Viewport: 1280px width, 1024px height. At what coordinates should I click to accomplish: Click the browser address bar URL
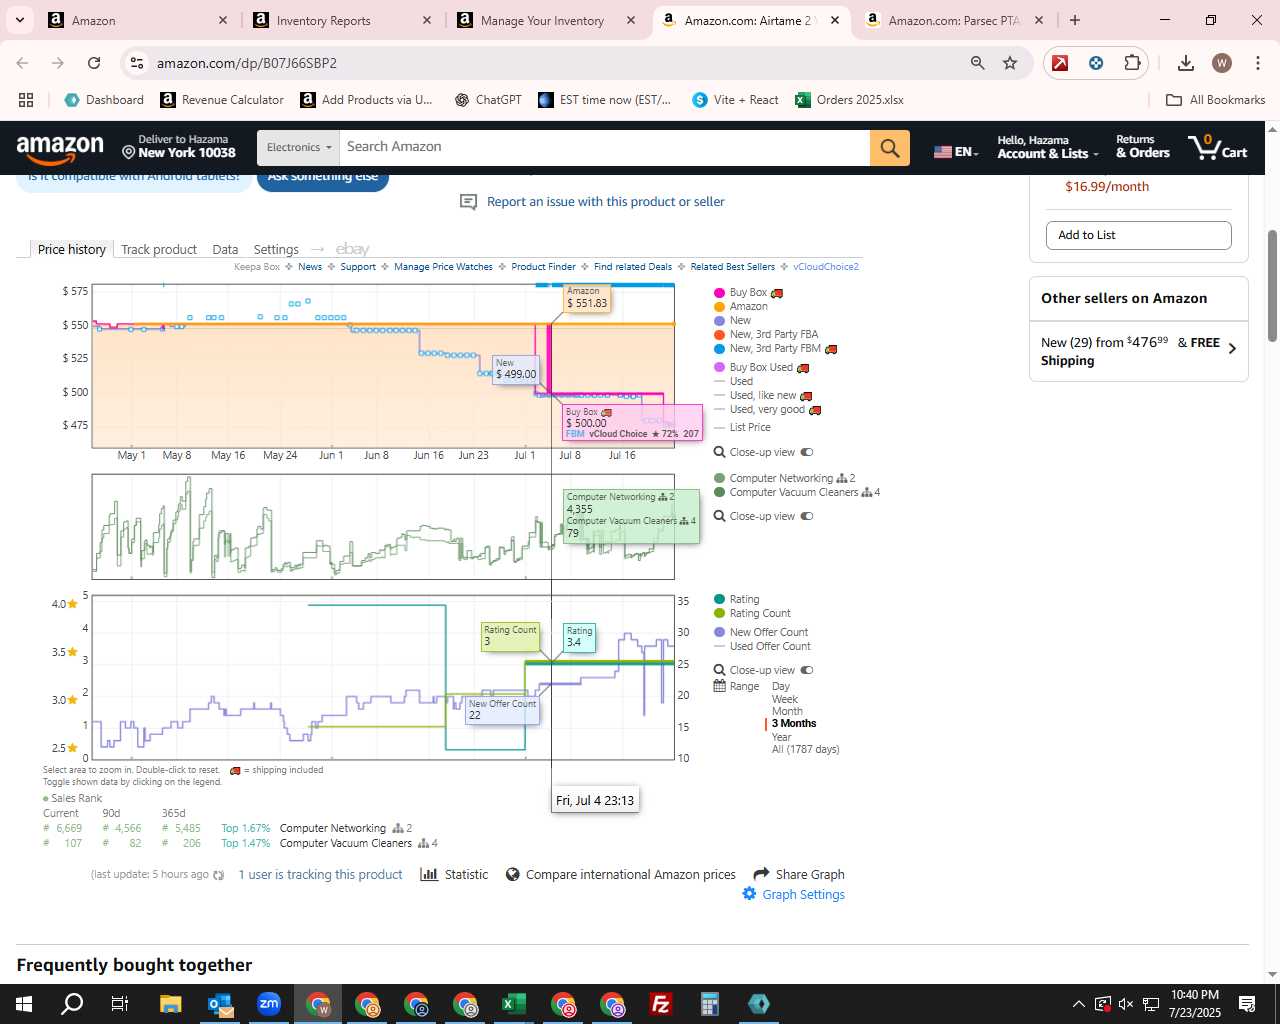[x=247, y=63]
